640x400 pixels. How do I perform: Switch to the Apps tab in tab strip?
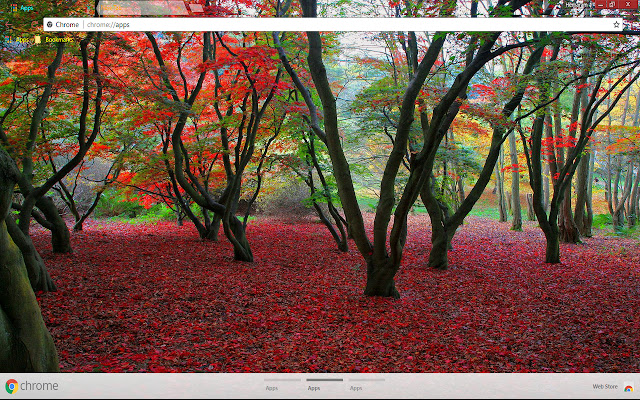coord(49,8)
